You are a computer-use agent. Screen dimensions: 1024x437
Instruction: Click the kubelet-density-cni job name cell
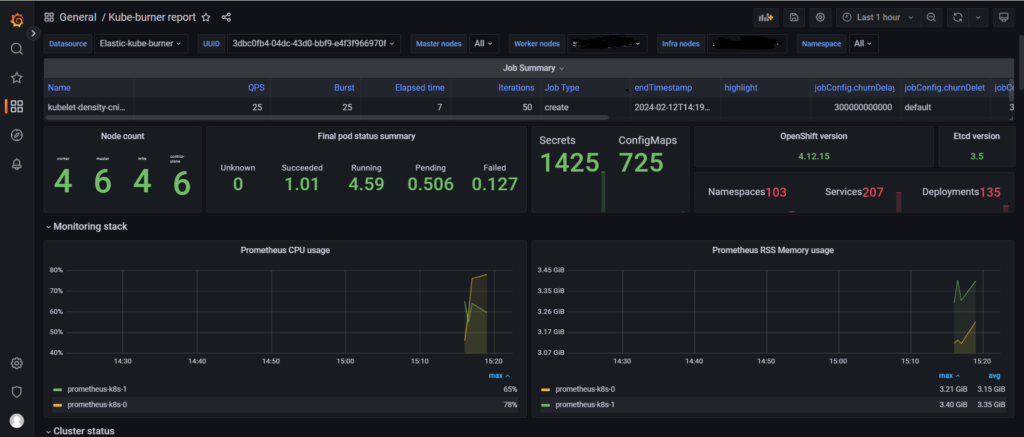(x=86, y=107)
